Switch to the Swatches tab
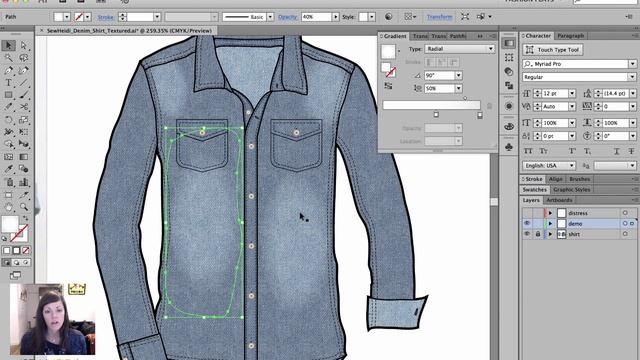Screen dimensions: 640x360 [x=535, y=189]
